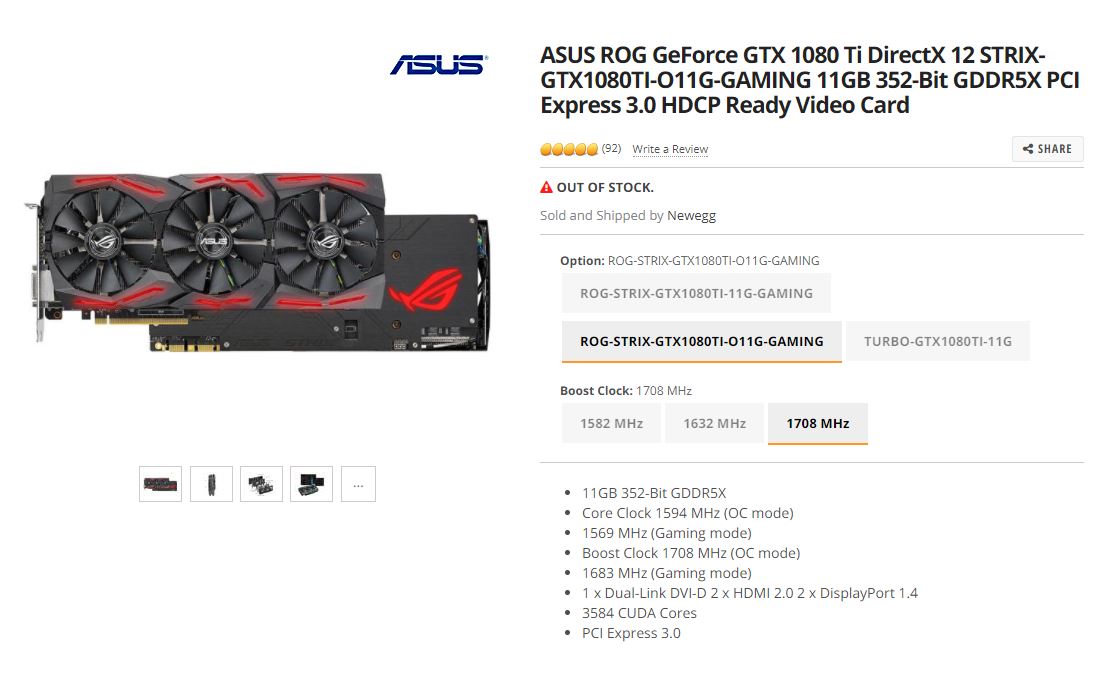Select ROG-STRIX-GTX1080TI-11G-GAMING option

pos(696,293)
